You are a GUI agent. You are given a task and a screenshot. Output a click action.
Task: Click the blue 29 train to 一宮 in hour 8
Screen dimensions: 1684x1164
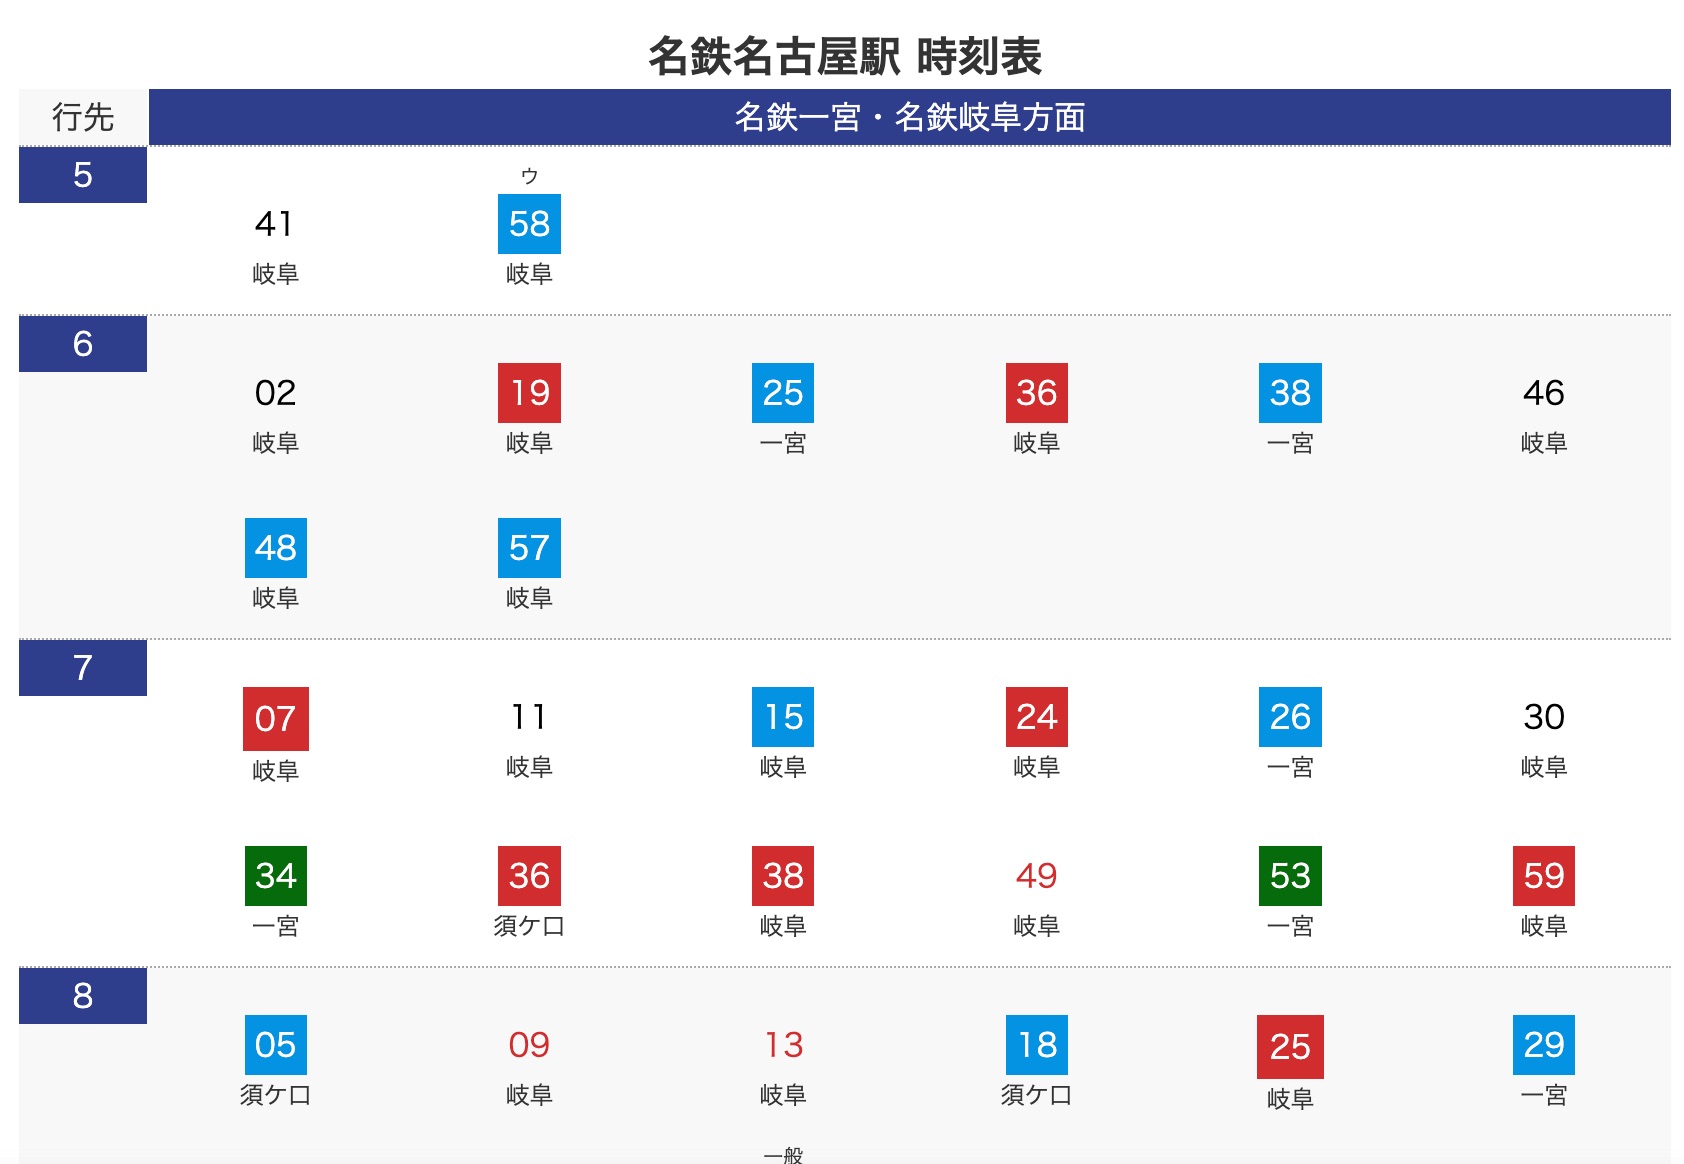click(x=1544, y=1045)
